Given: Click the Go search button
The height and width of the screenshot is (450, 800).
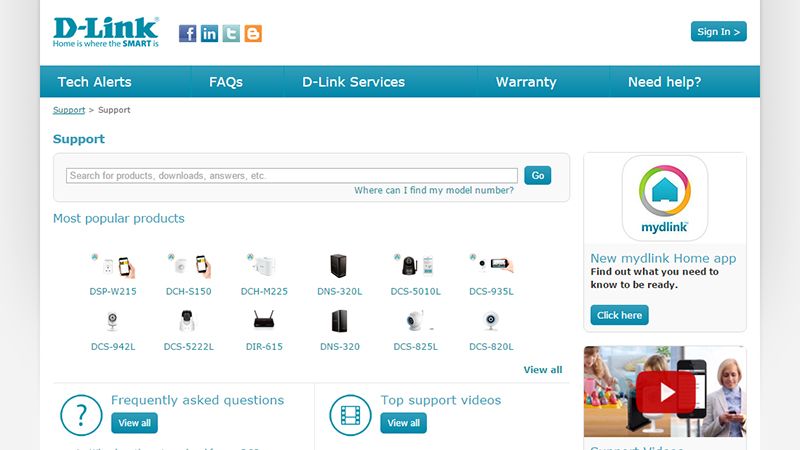Looking at the screenshot, I should (538, 176).
